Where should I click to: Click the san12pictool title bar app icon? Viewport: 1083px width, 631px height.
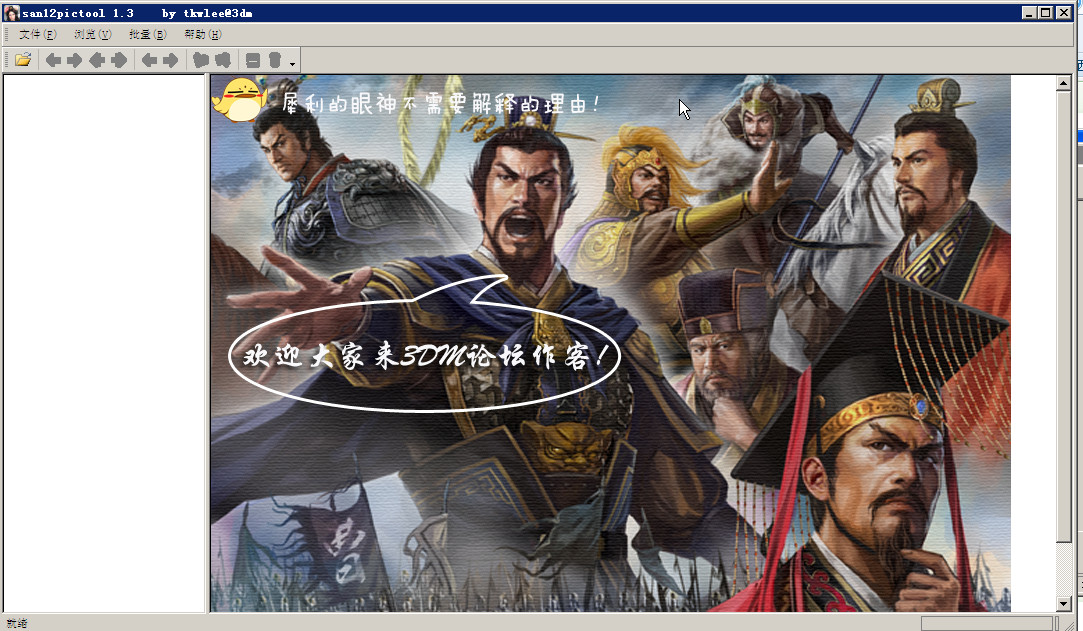pos(12,13)
